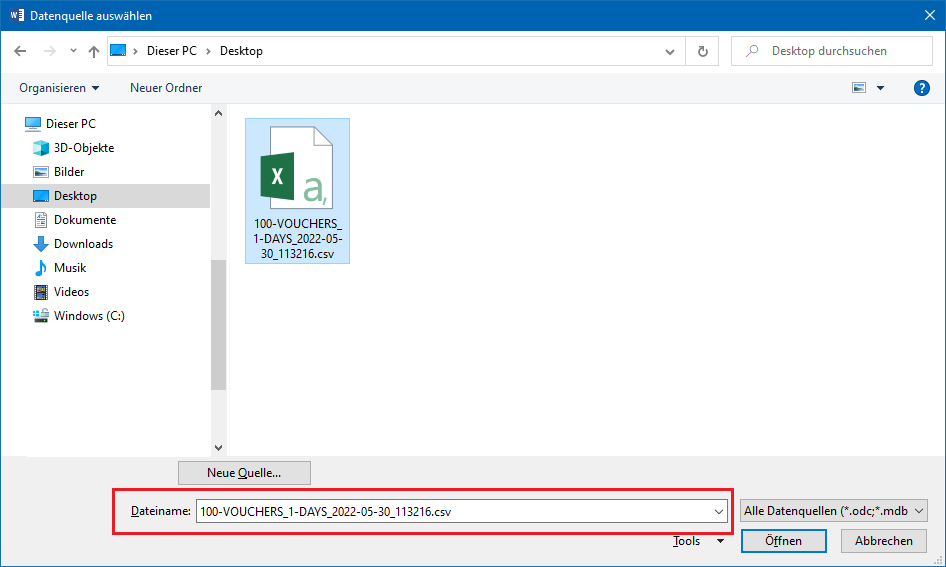The image size is (946, 567).
Task: Expand the address bar path dropdown
Action: pos(670,51)
